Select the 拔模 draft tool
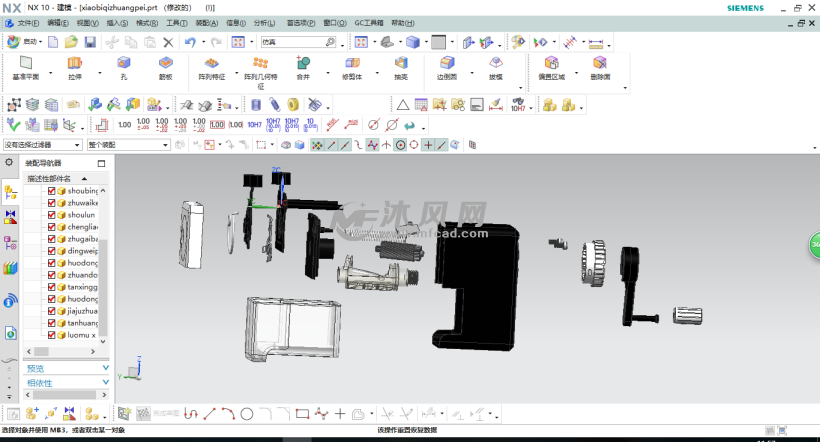Image resolution: width=820 pixels, height=442 pixels. [x=496, y=68]
